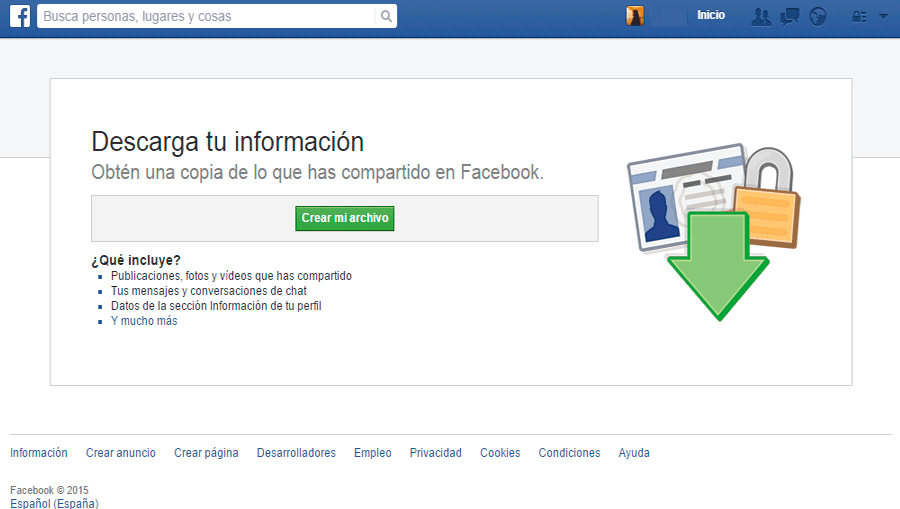Screen dimensions: 900x509
Task: Open the notifications globe icon
Action: [x=818, y=17]
